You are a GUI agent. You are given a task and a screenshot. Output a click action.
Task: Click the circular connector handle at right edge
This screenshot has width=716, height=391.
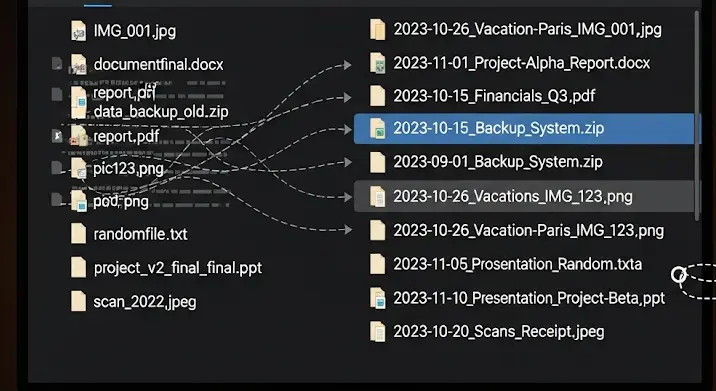(x=679, y=275)
